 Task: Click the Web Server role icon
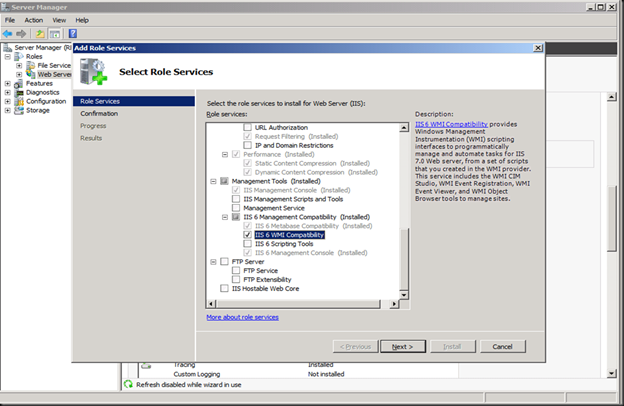31,74
